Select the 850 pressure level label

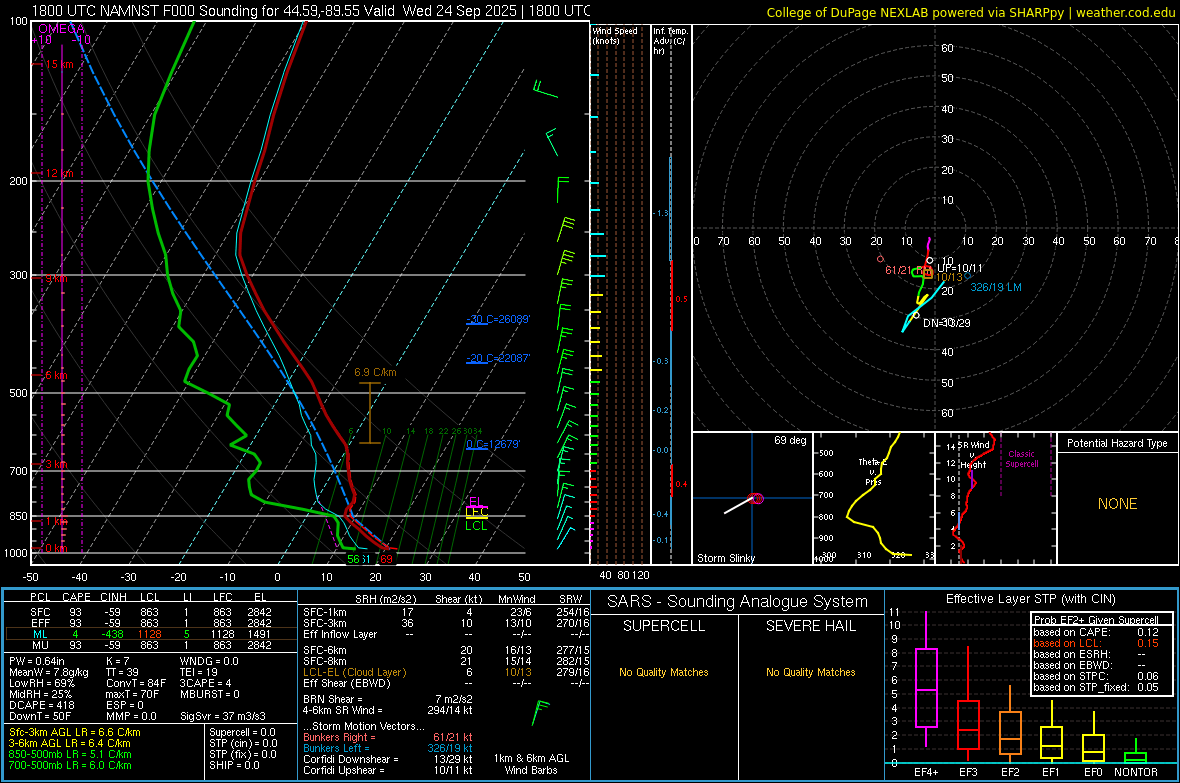pos(18,516)
